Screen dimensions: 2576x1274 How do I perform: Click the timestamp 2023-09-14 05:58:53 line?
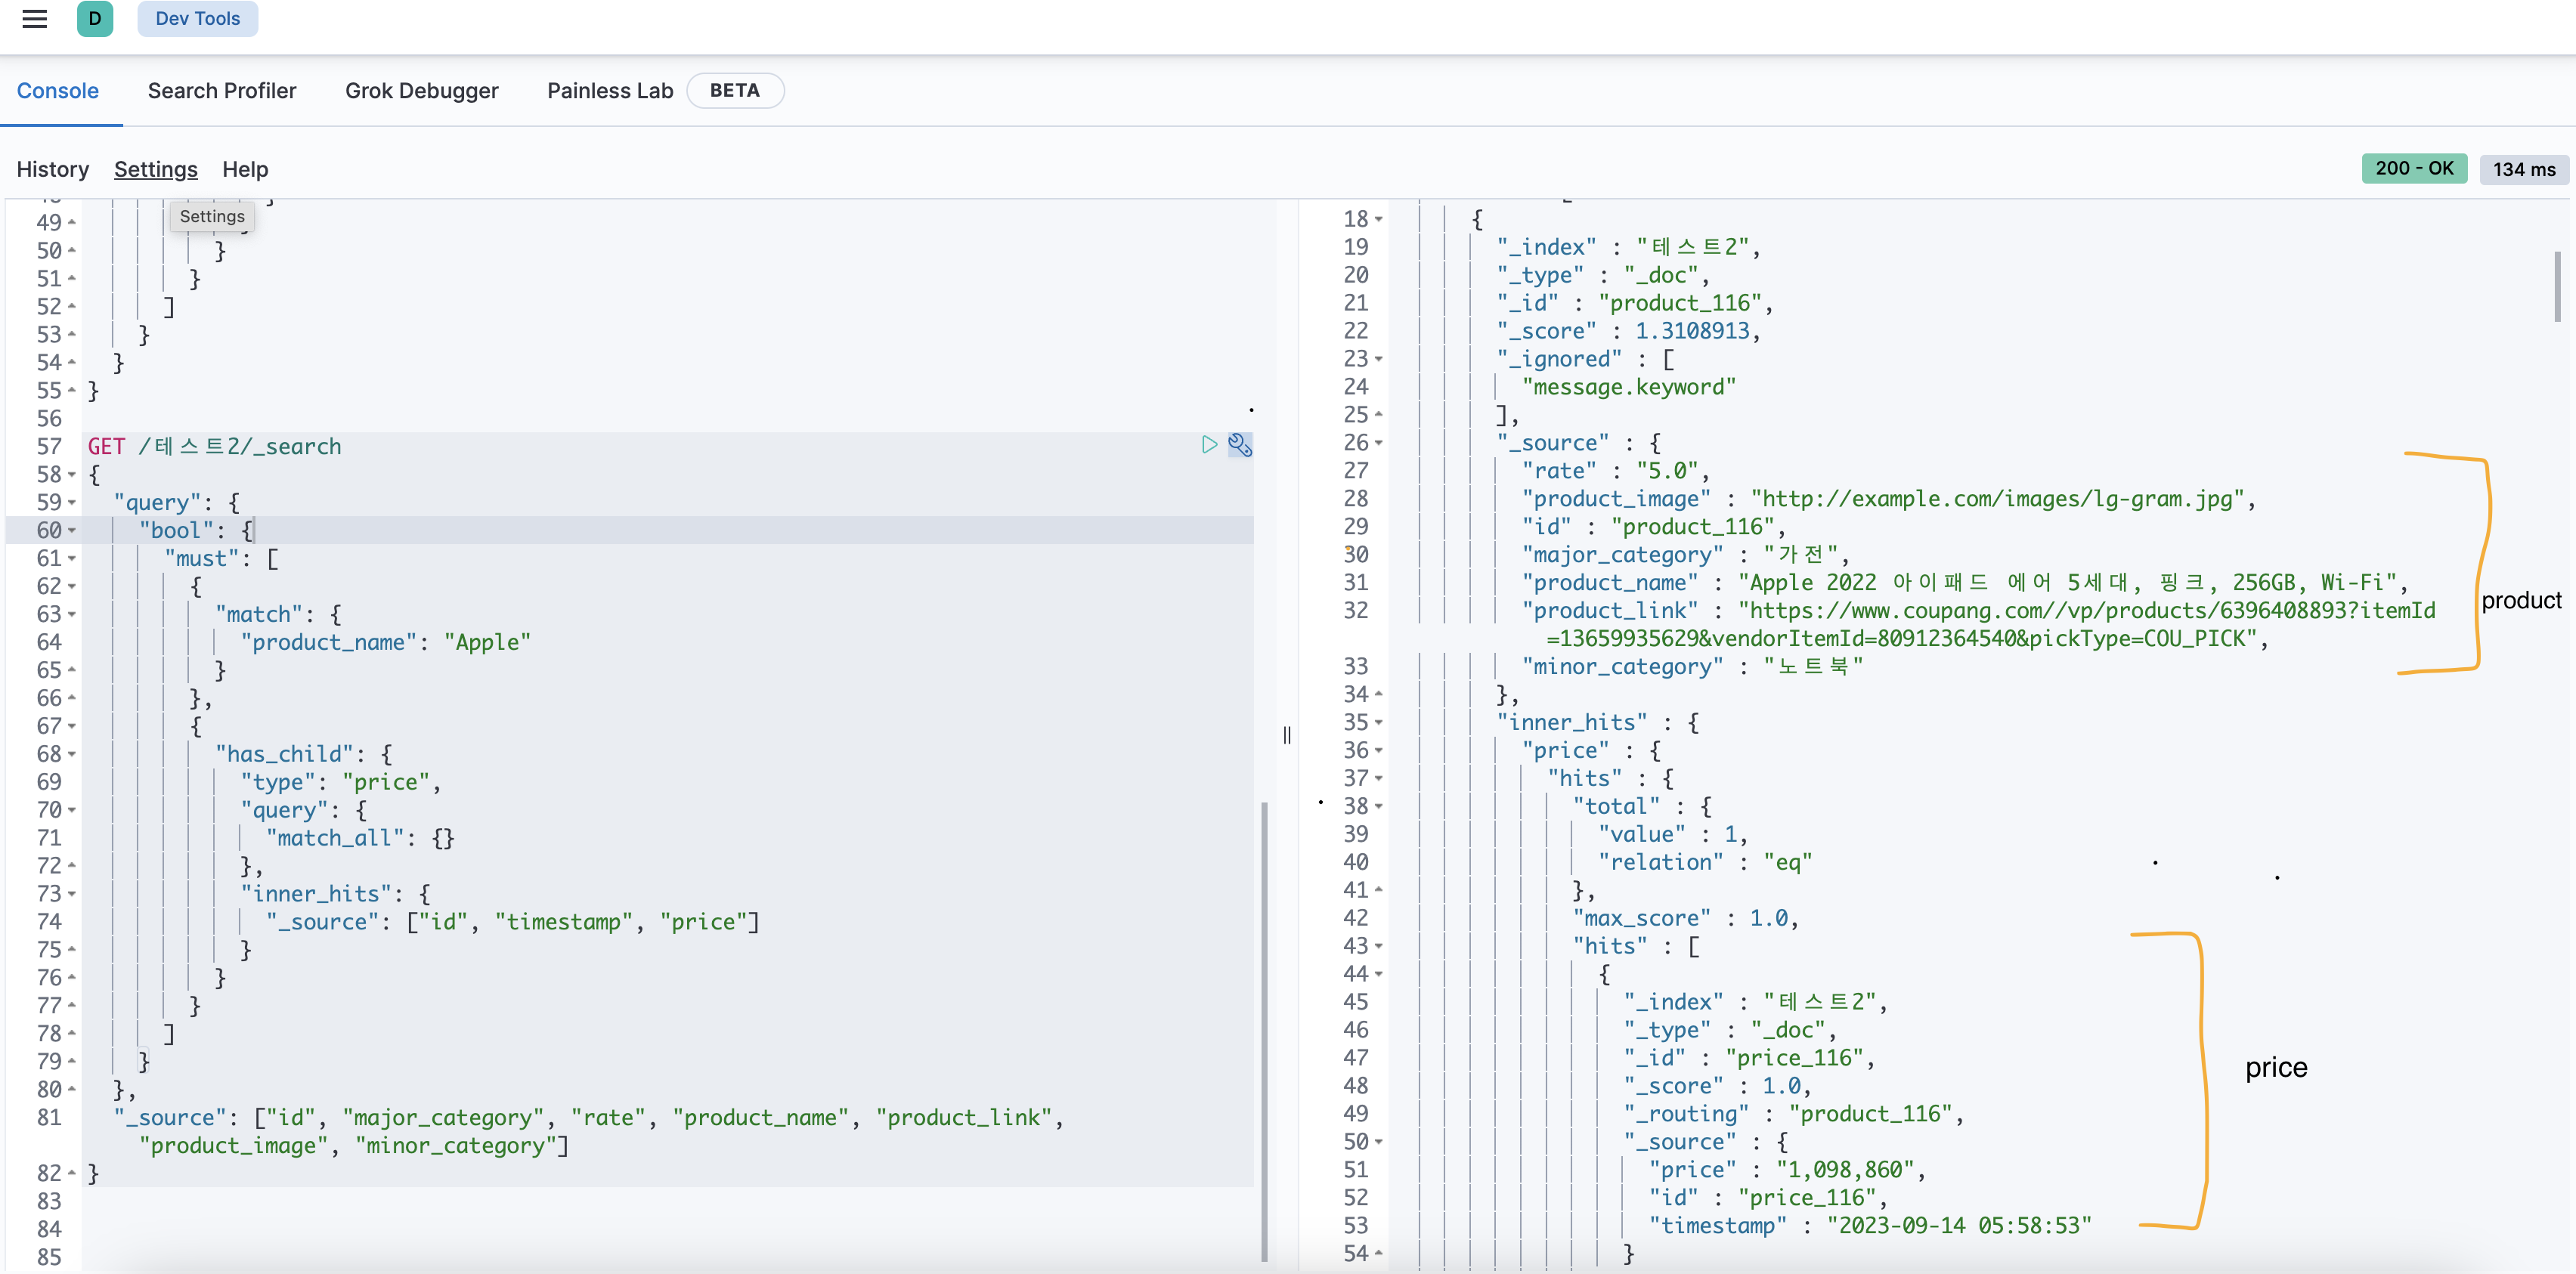(x=1870, y=1227)
